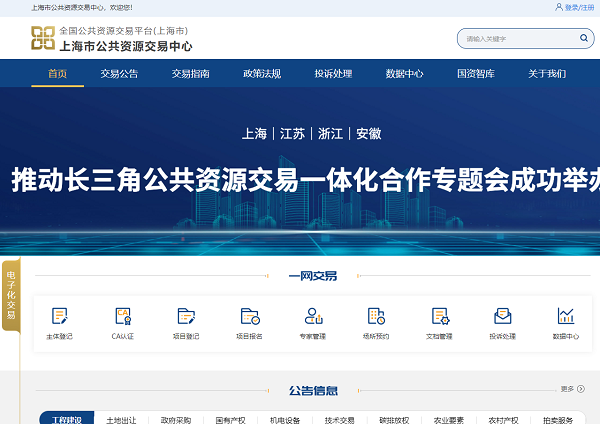The image size is (600, 424).
Task: Switch to the 农村产权 announcement tab
Action: pyautogui.click(x=504, y=420)
